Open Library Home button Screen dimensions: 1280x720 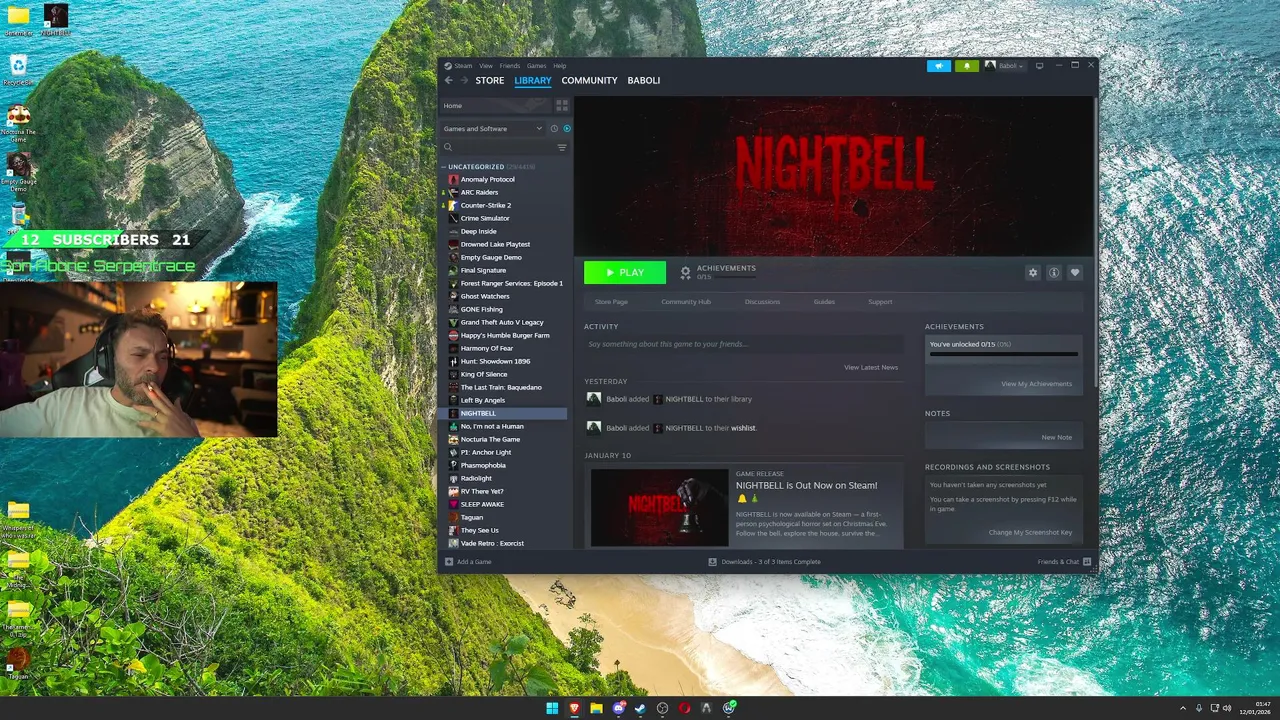(496, 105)
